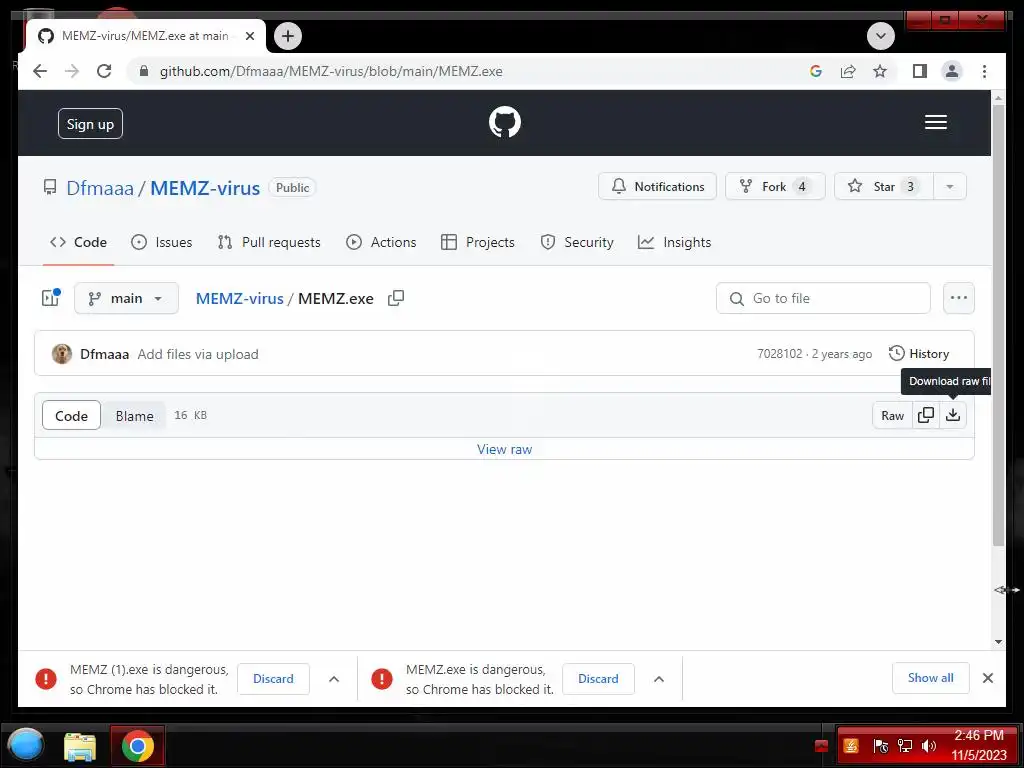Click the Notifications button
The height and width of the screenshot is (768, 1024).
(x=658, y=187)
